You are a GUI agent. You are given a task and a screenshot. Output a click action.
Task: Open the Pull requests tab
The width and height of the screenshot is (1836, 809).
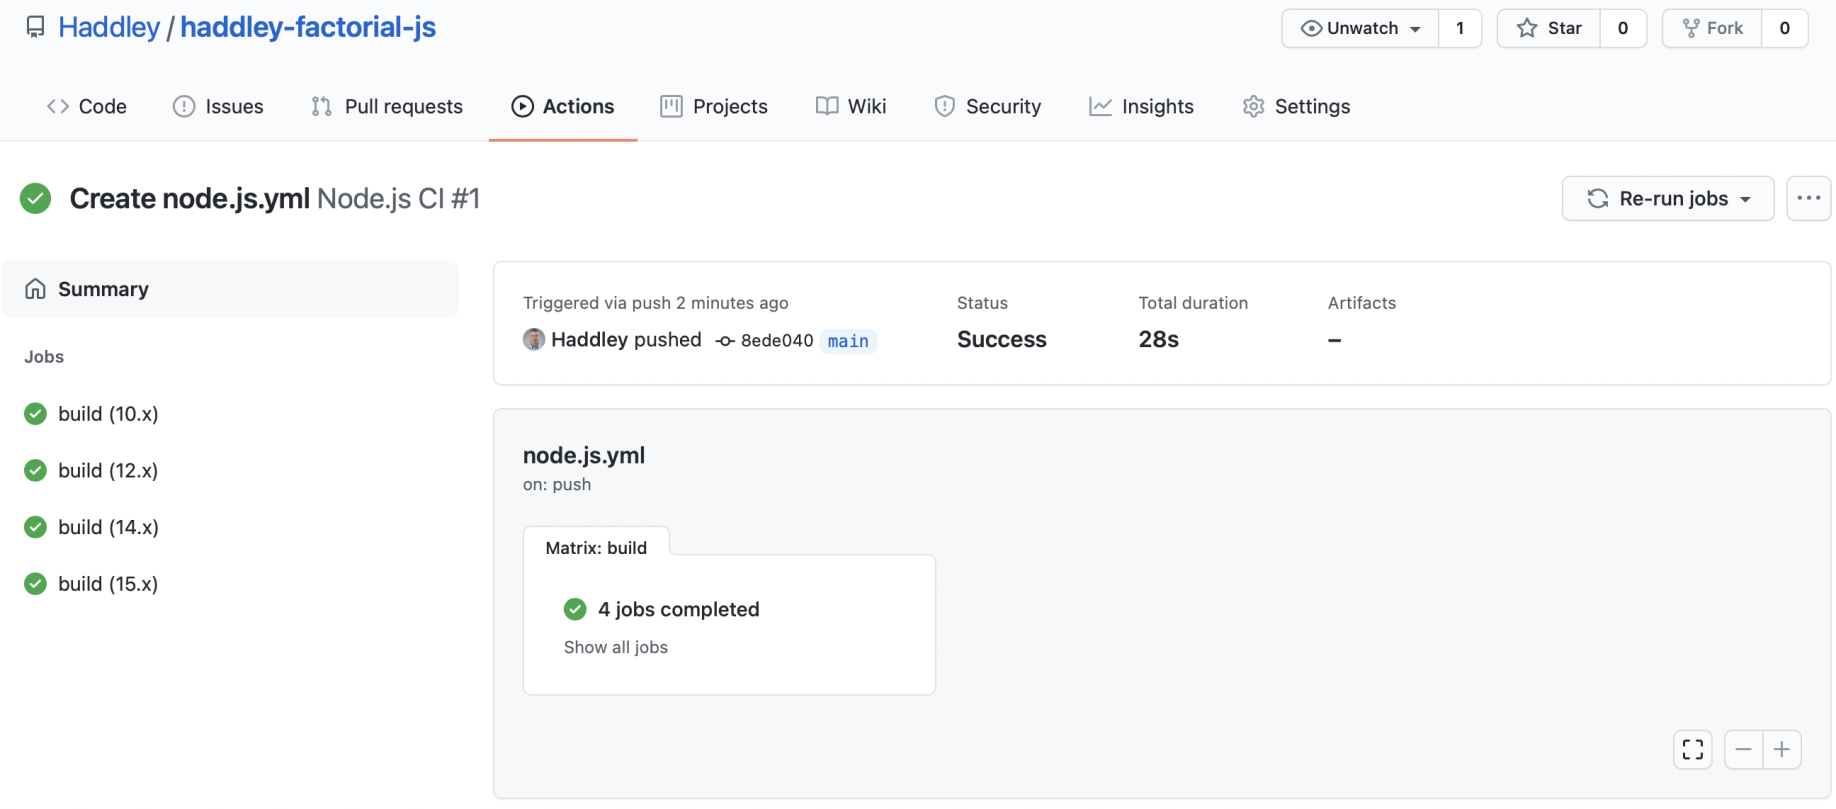point(387,106)
